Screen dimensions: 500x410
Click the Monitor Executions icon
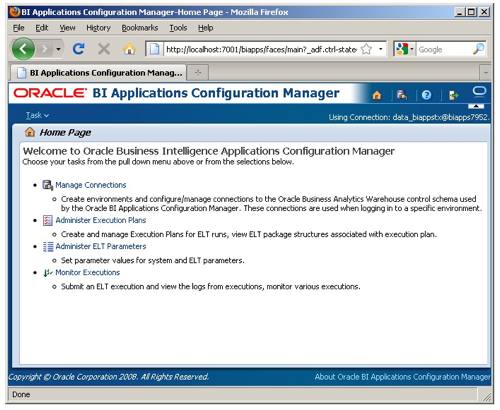[x=48, y=273]
